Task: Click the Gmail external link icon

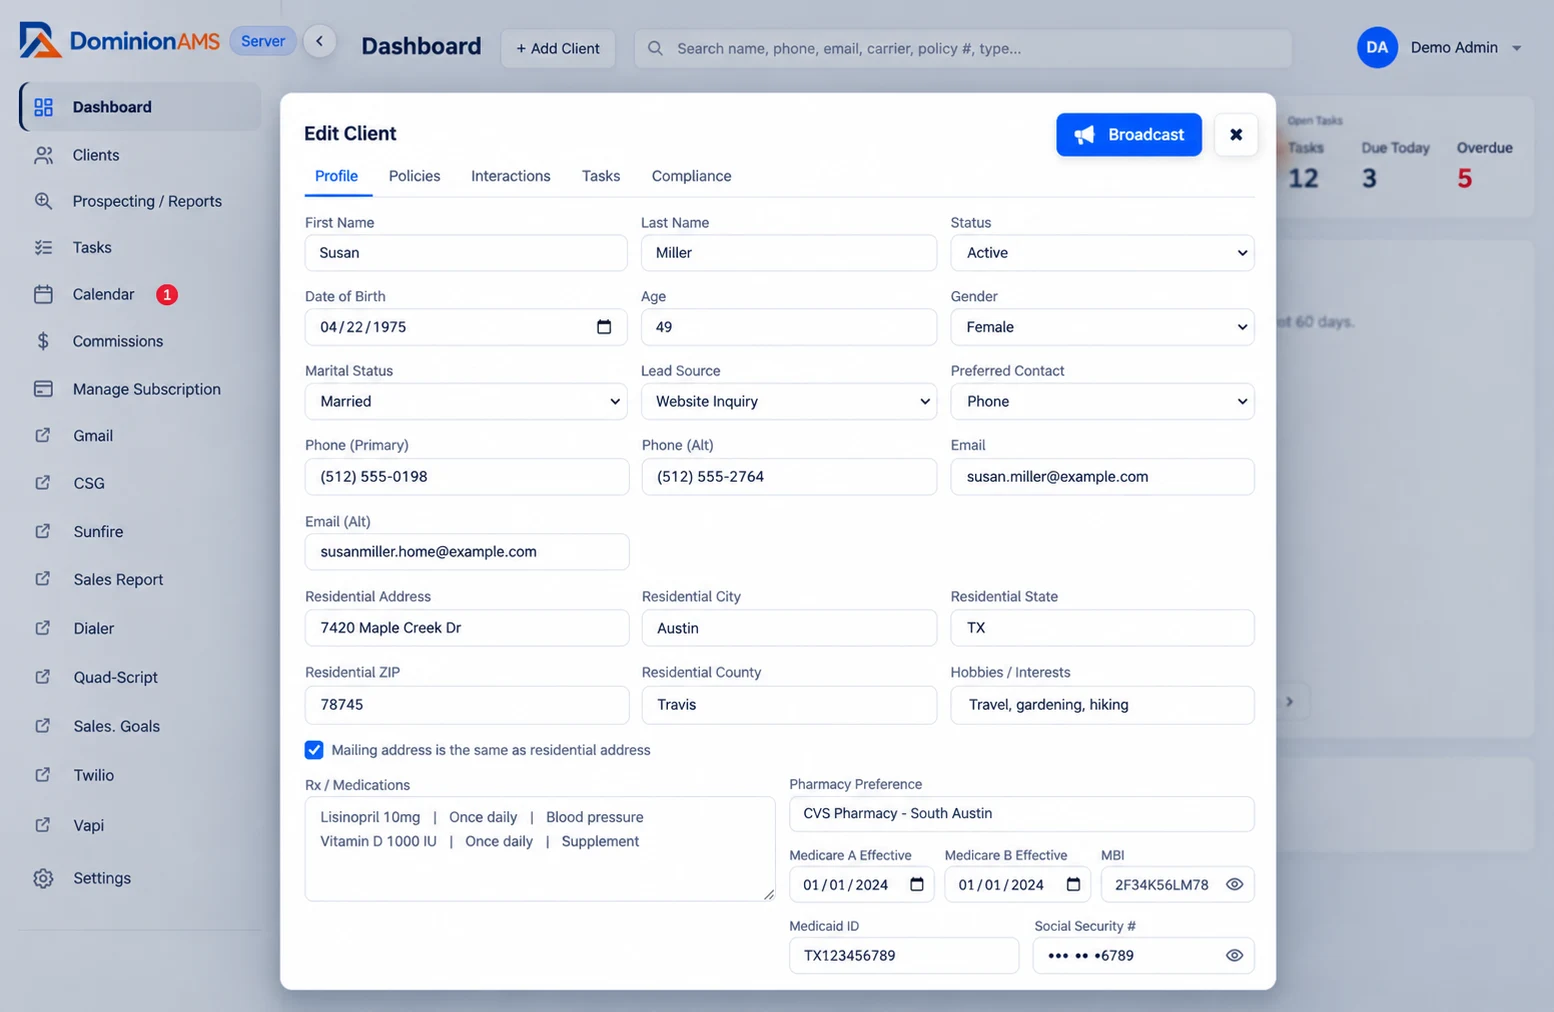Action: [43, 435]
